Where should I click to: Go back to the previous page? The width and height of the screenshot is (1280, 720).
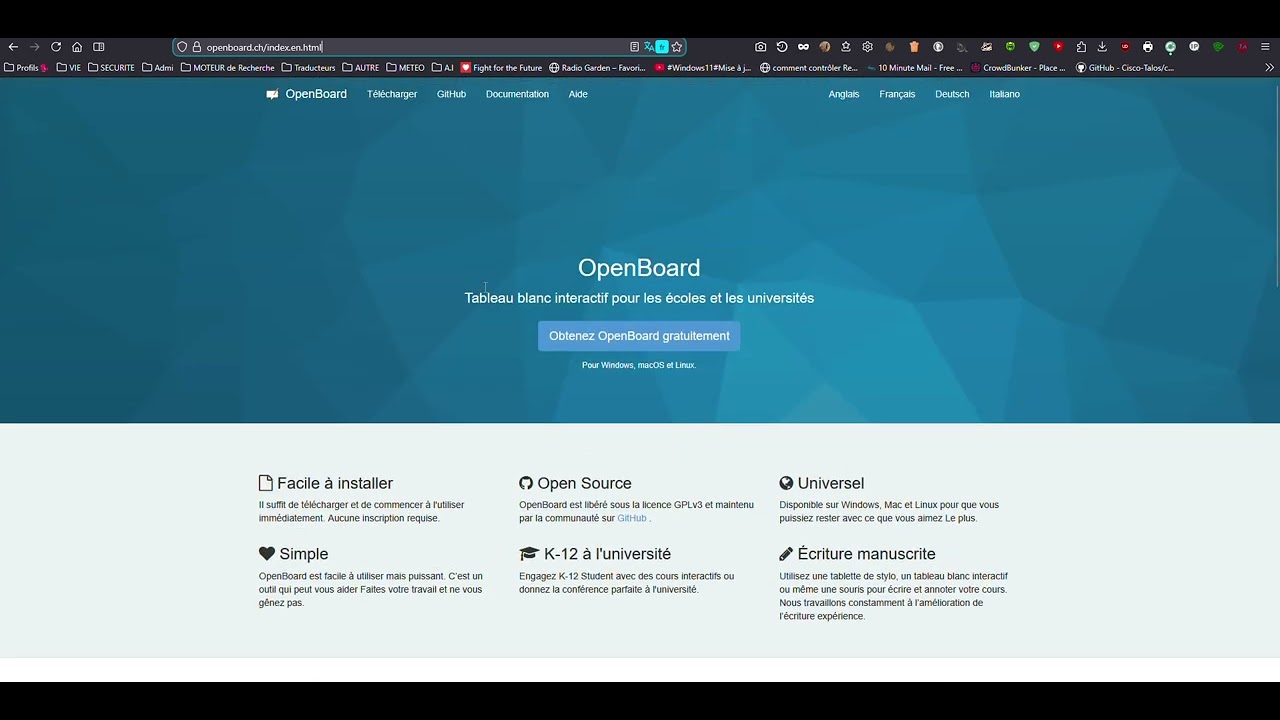[x=13, y=47]
